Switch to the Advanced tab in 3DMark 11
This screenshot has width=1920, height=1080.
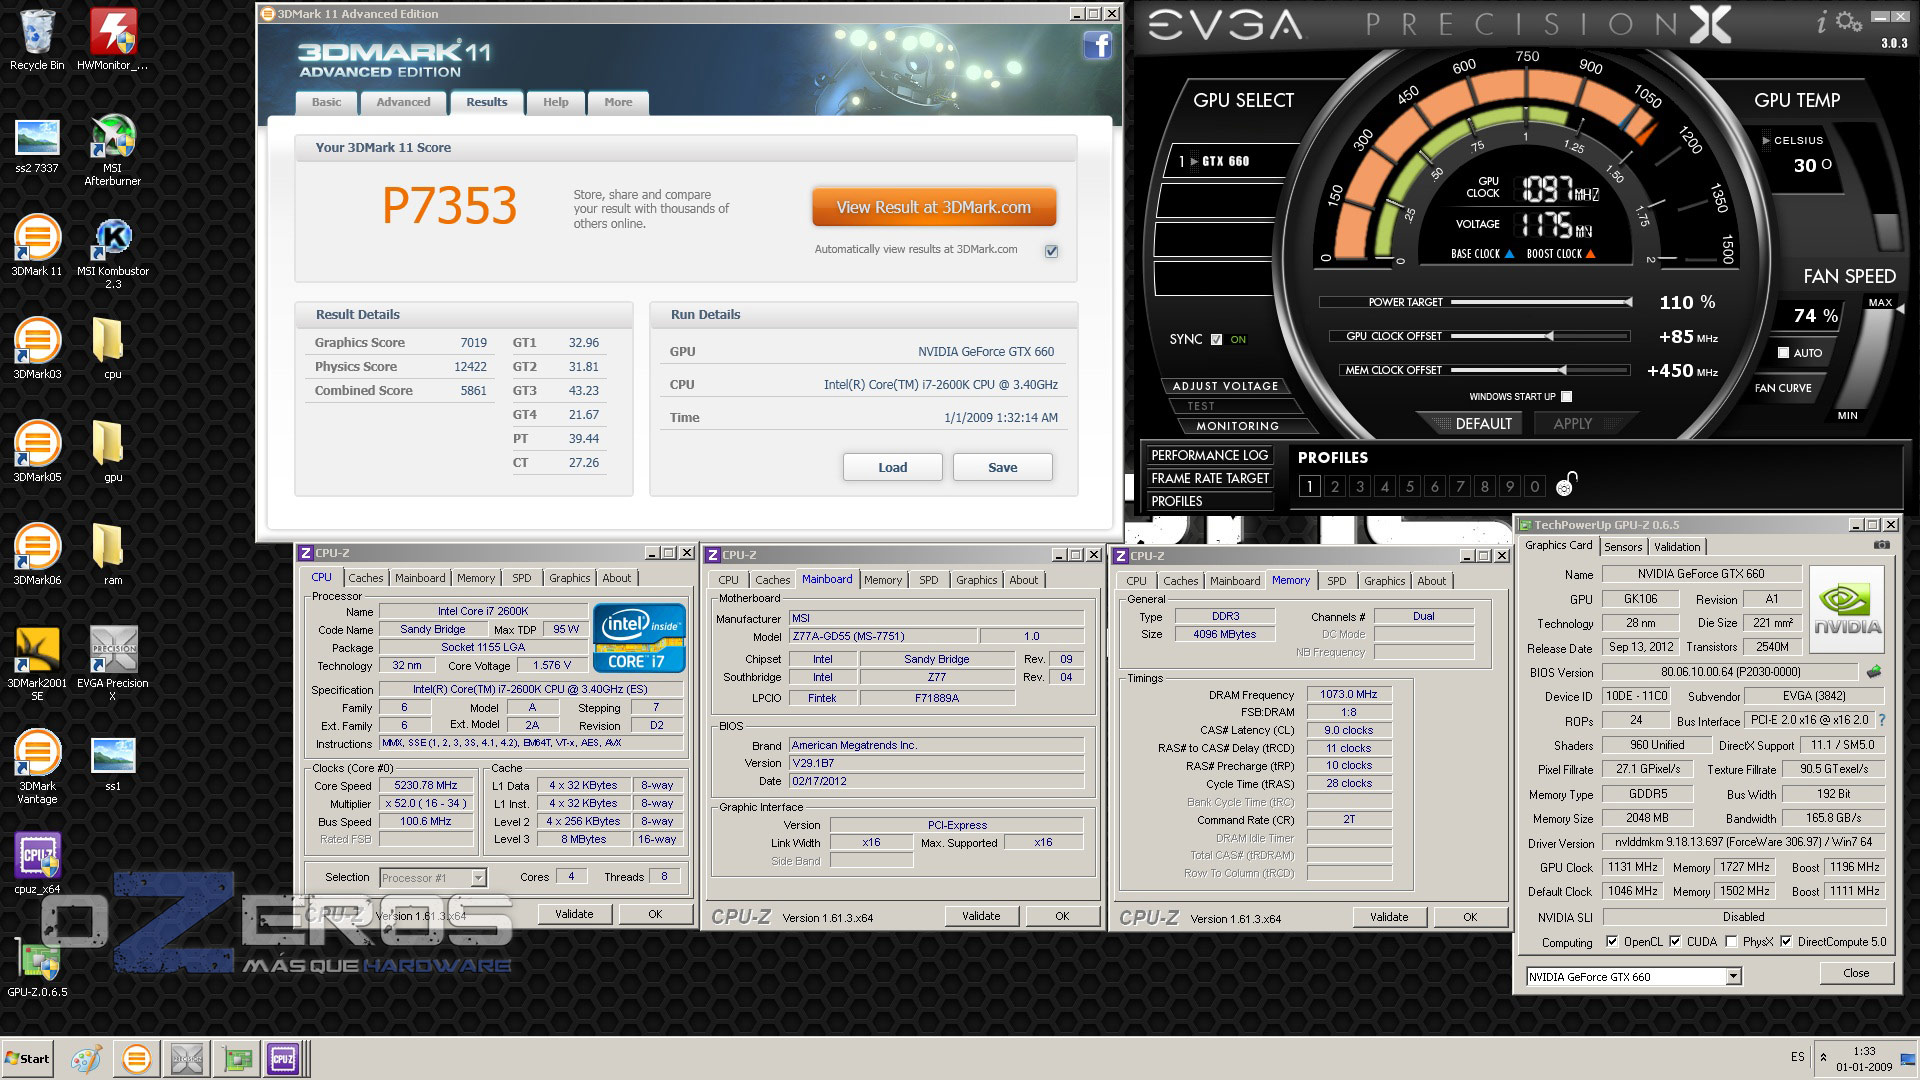coord(403,102)
